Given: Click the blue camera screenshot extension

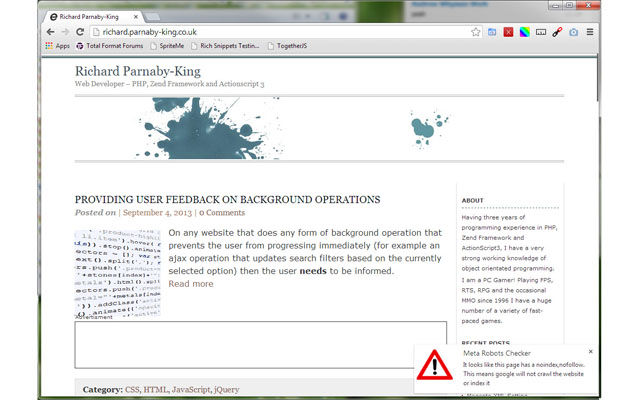Looking at the screenshot, I should pyautogui.click(x=573, y=32).
